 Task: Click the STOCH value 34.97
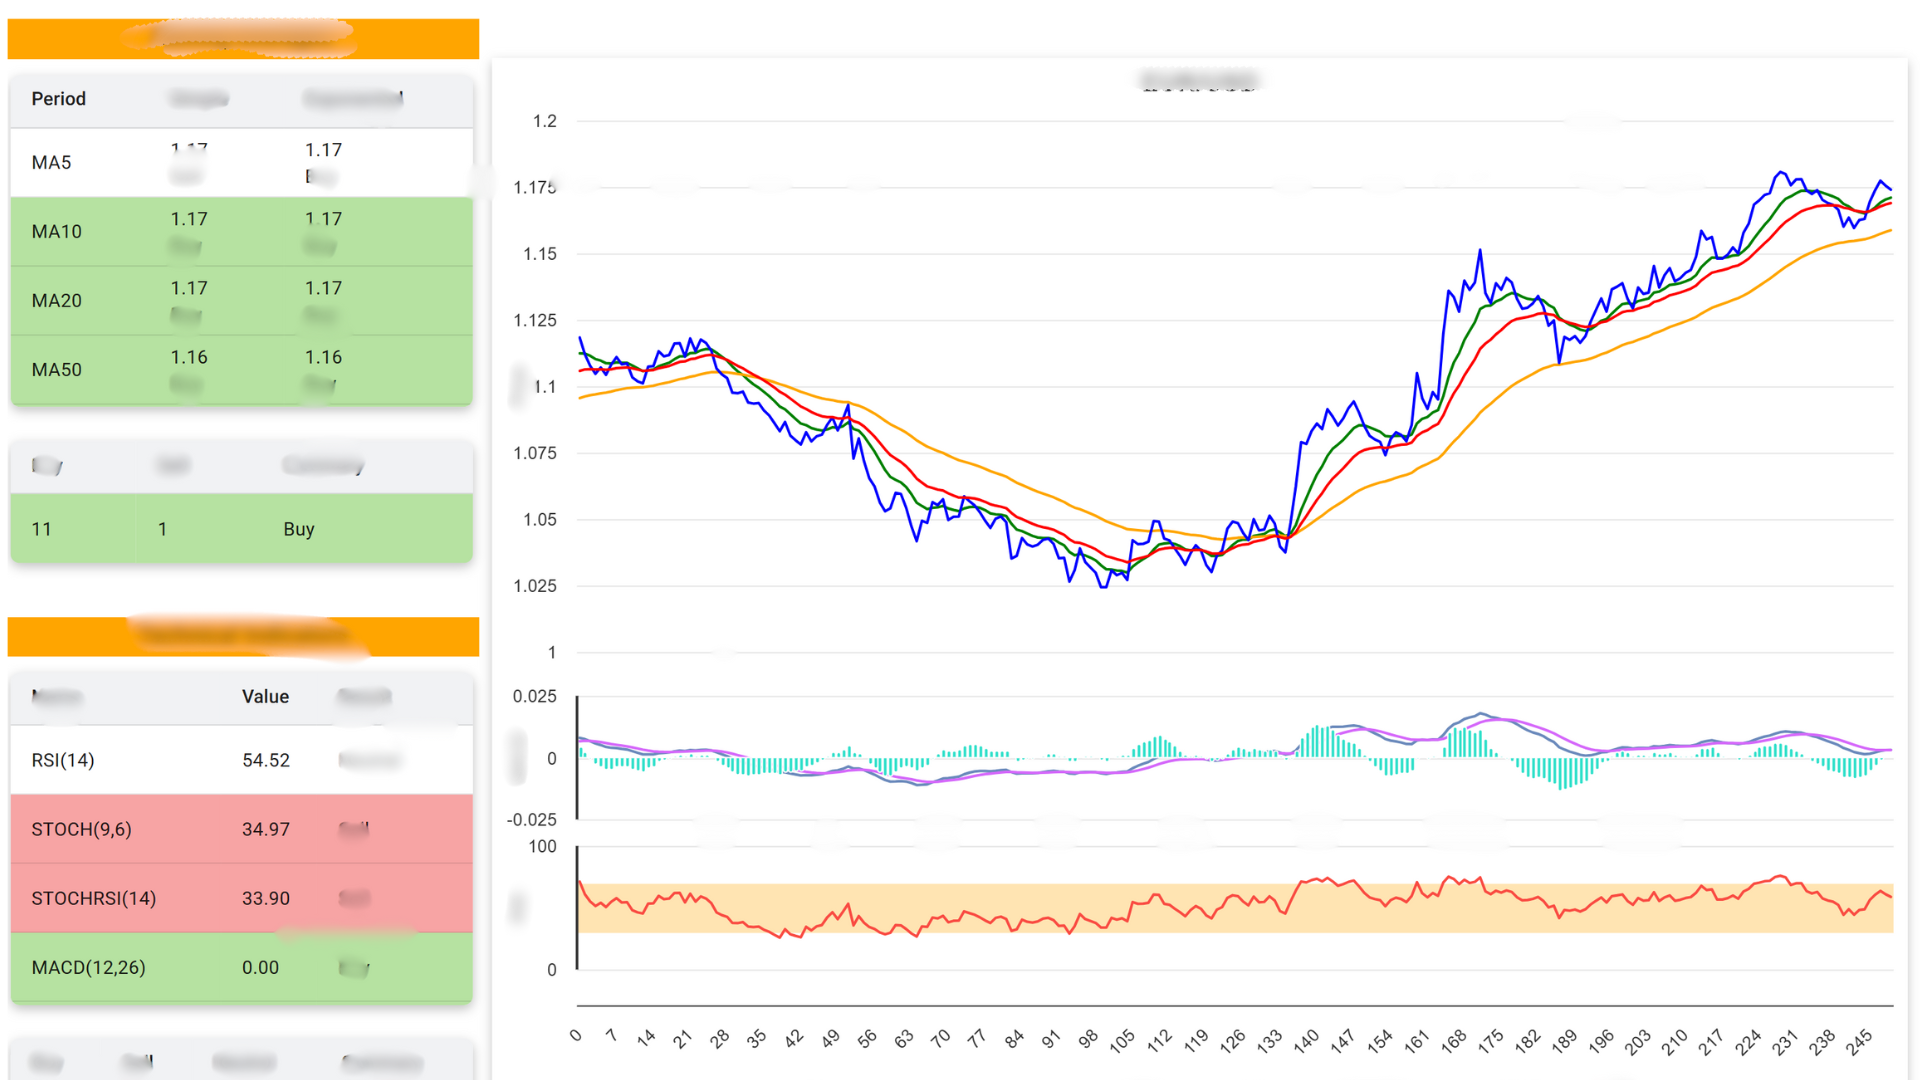click(266, 829)
